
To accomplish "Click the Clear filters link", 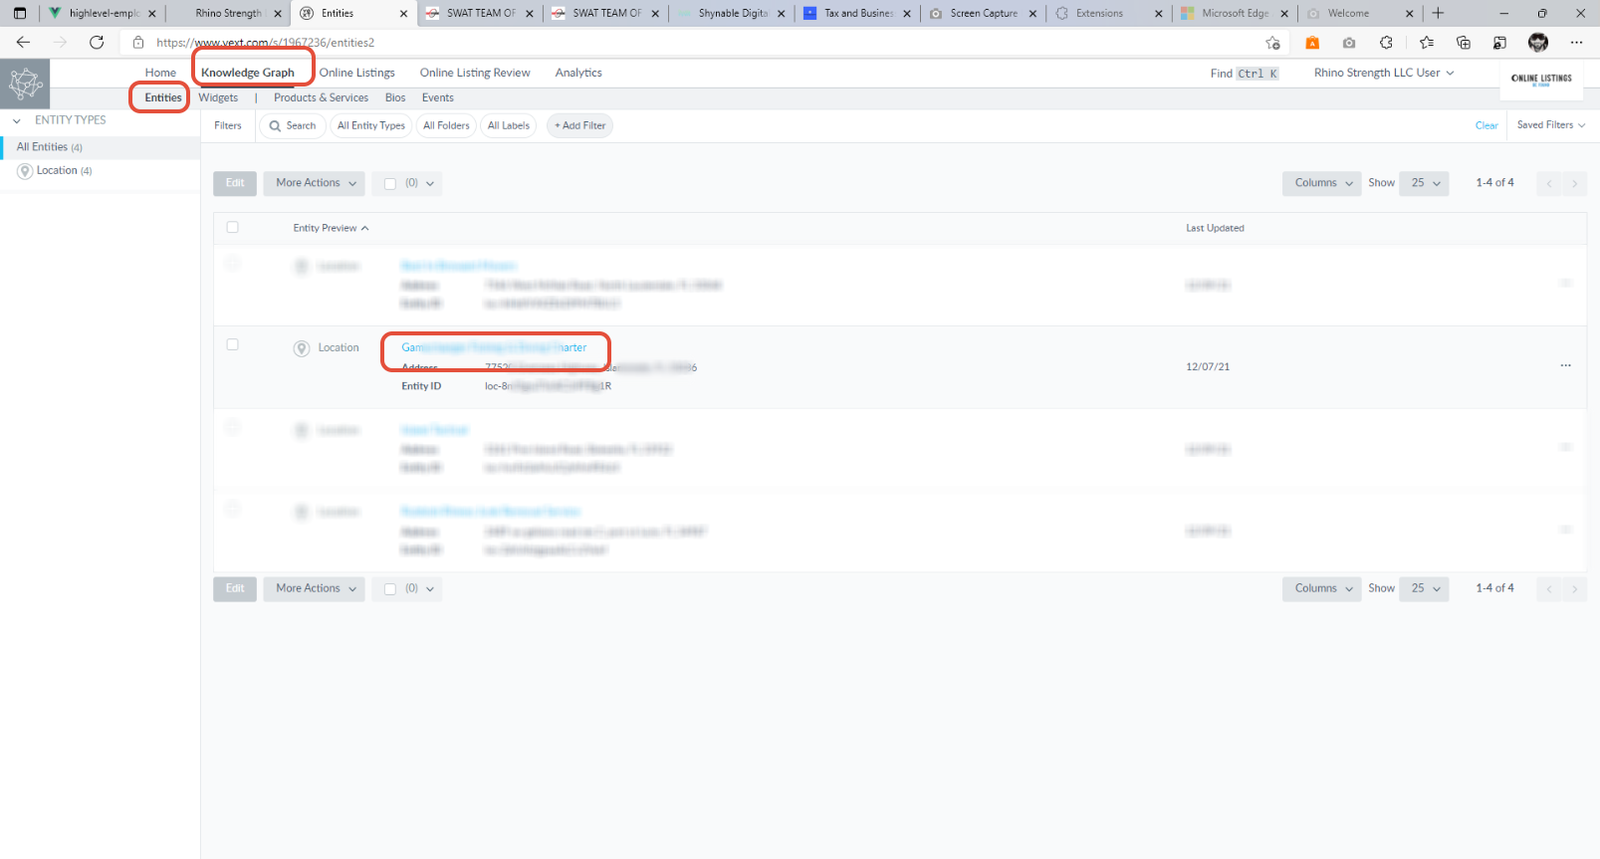I will point(1486,126).
